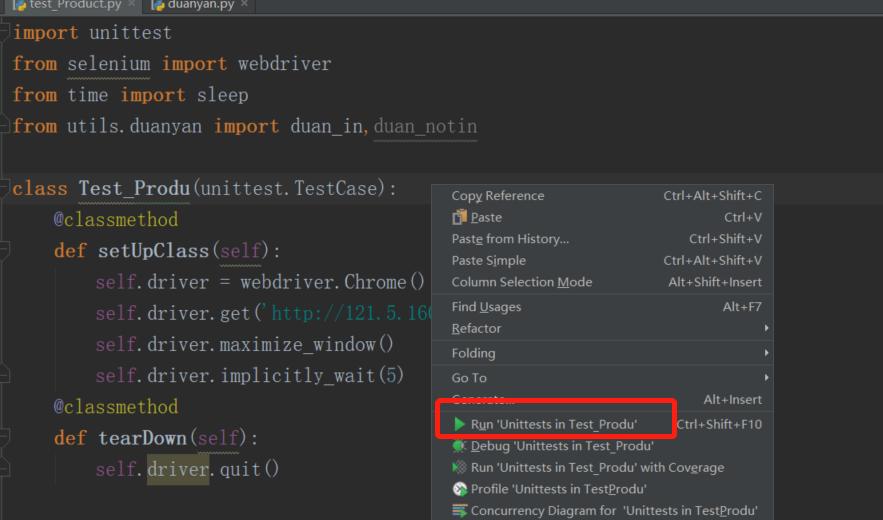
Task: Open Concurrency Diagram for Unittests
Action: tap(603, 510)
